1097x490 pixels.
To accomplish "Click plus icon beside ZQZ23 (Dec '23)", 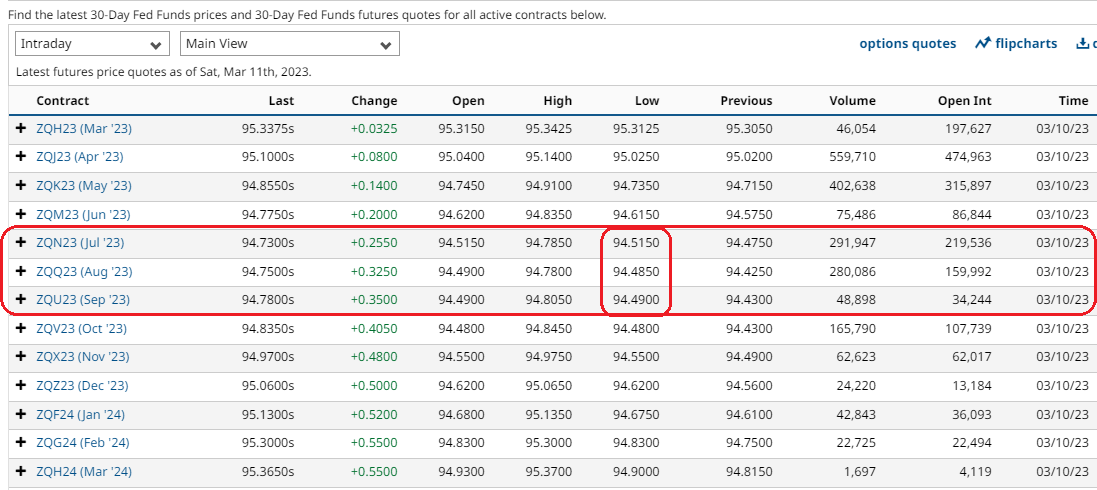I will click(21, 386).
